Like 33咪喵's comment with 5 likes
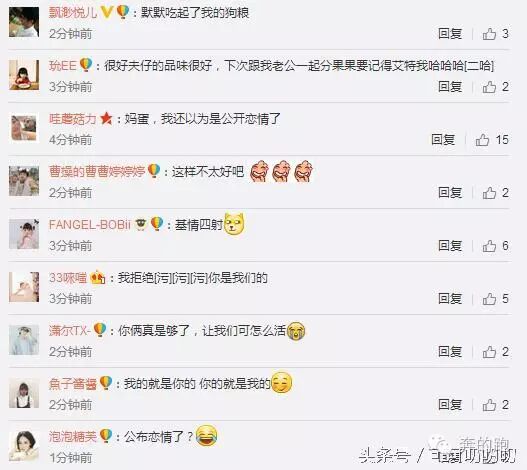 (489, 299)
